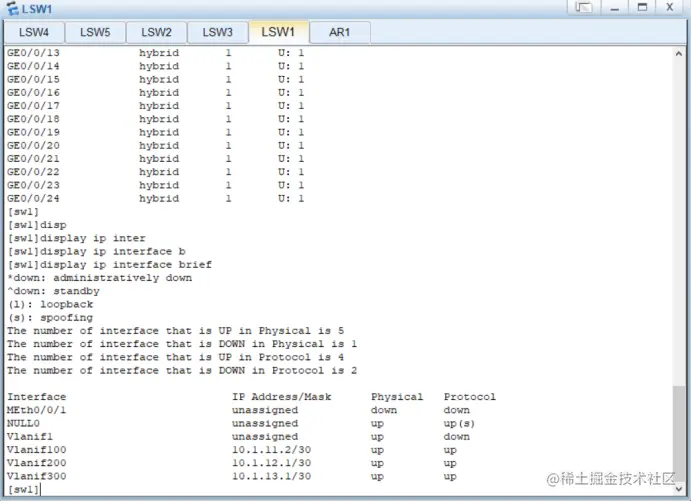This screenshot has height=502, width=691.
Task: Click the '^down: standby' line
Action: [53, 291]
